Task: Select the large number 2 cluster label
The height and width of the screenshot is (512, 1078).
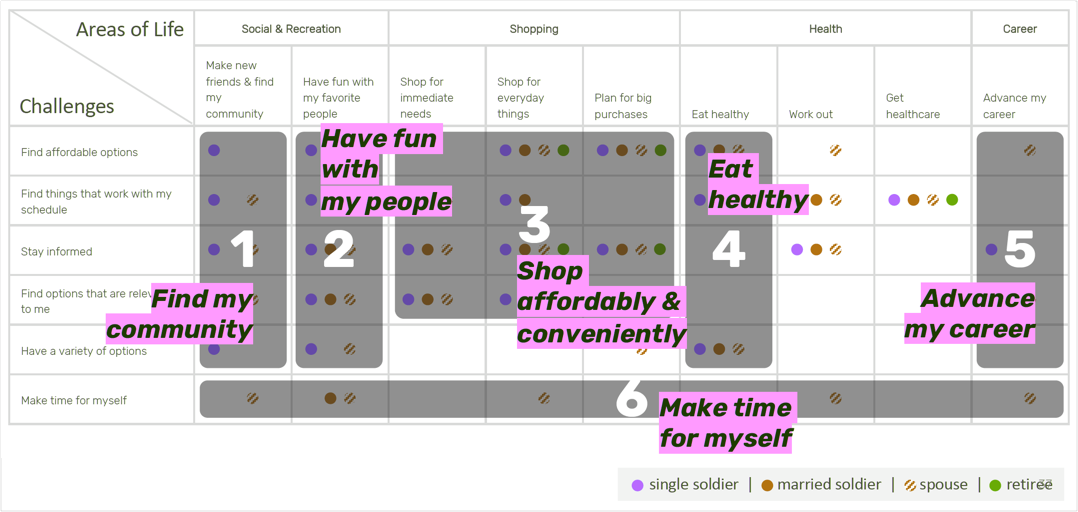Action: 338,249
